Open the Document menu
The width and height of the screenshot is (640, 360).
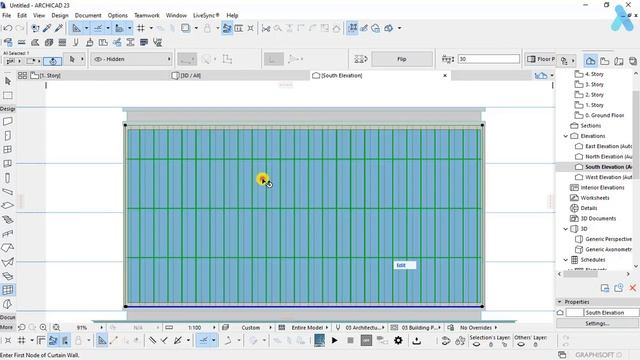(x=88, y=15)
